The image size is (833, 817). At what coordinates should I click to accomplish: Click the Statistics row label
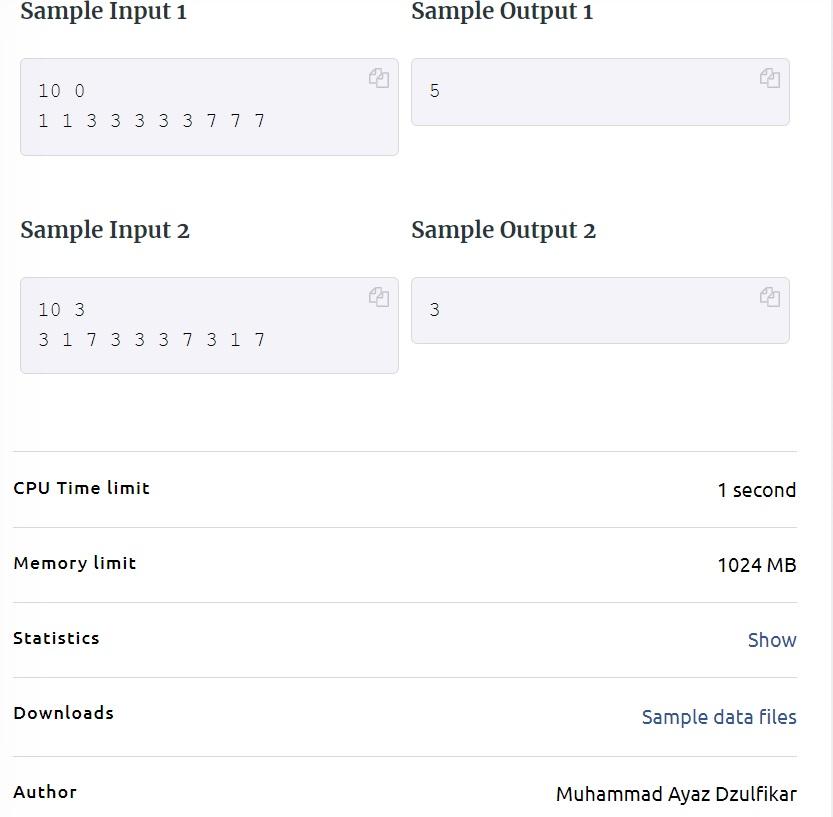click(56, 638)
